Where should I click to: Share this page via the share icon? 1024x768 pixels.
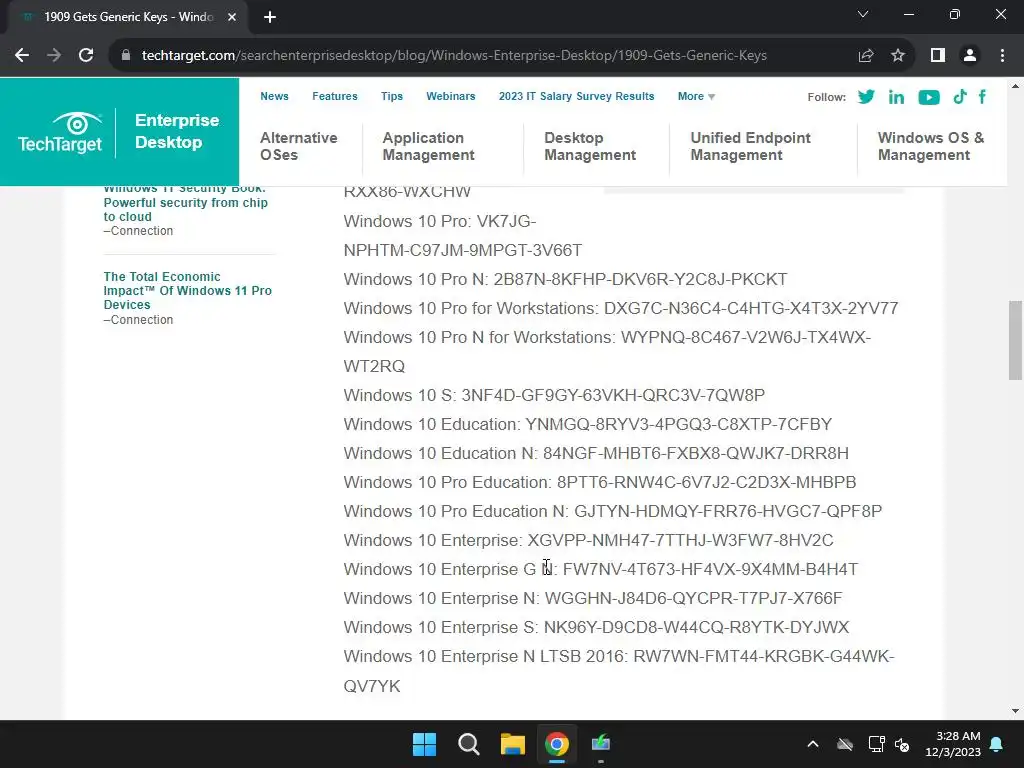(866, 56)
